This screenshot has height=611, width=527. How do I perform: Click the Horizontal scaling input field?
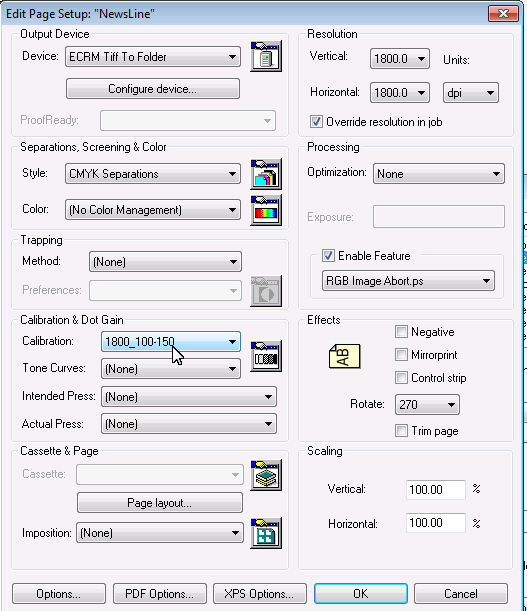(x=436, y=523)
